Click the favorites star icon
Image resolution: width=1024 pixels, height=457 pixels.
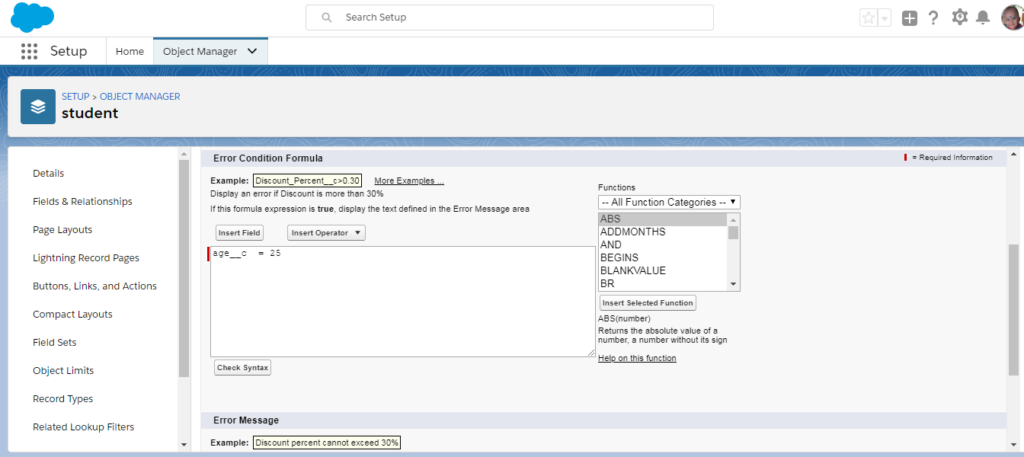pyautogui.click(x=868, y=18)
